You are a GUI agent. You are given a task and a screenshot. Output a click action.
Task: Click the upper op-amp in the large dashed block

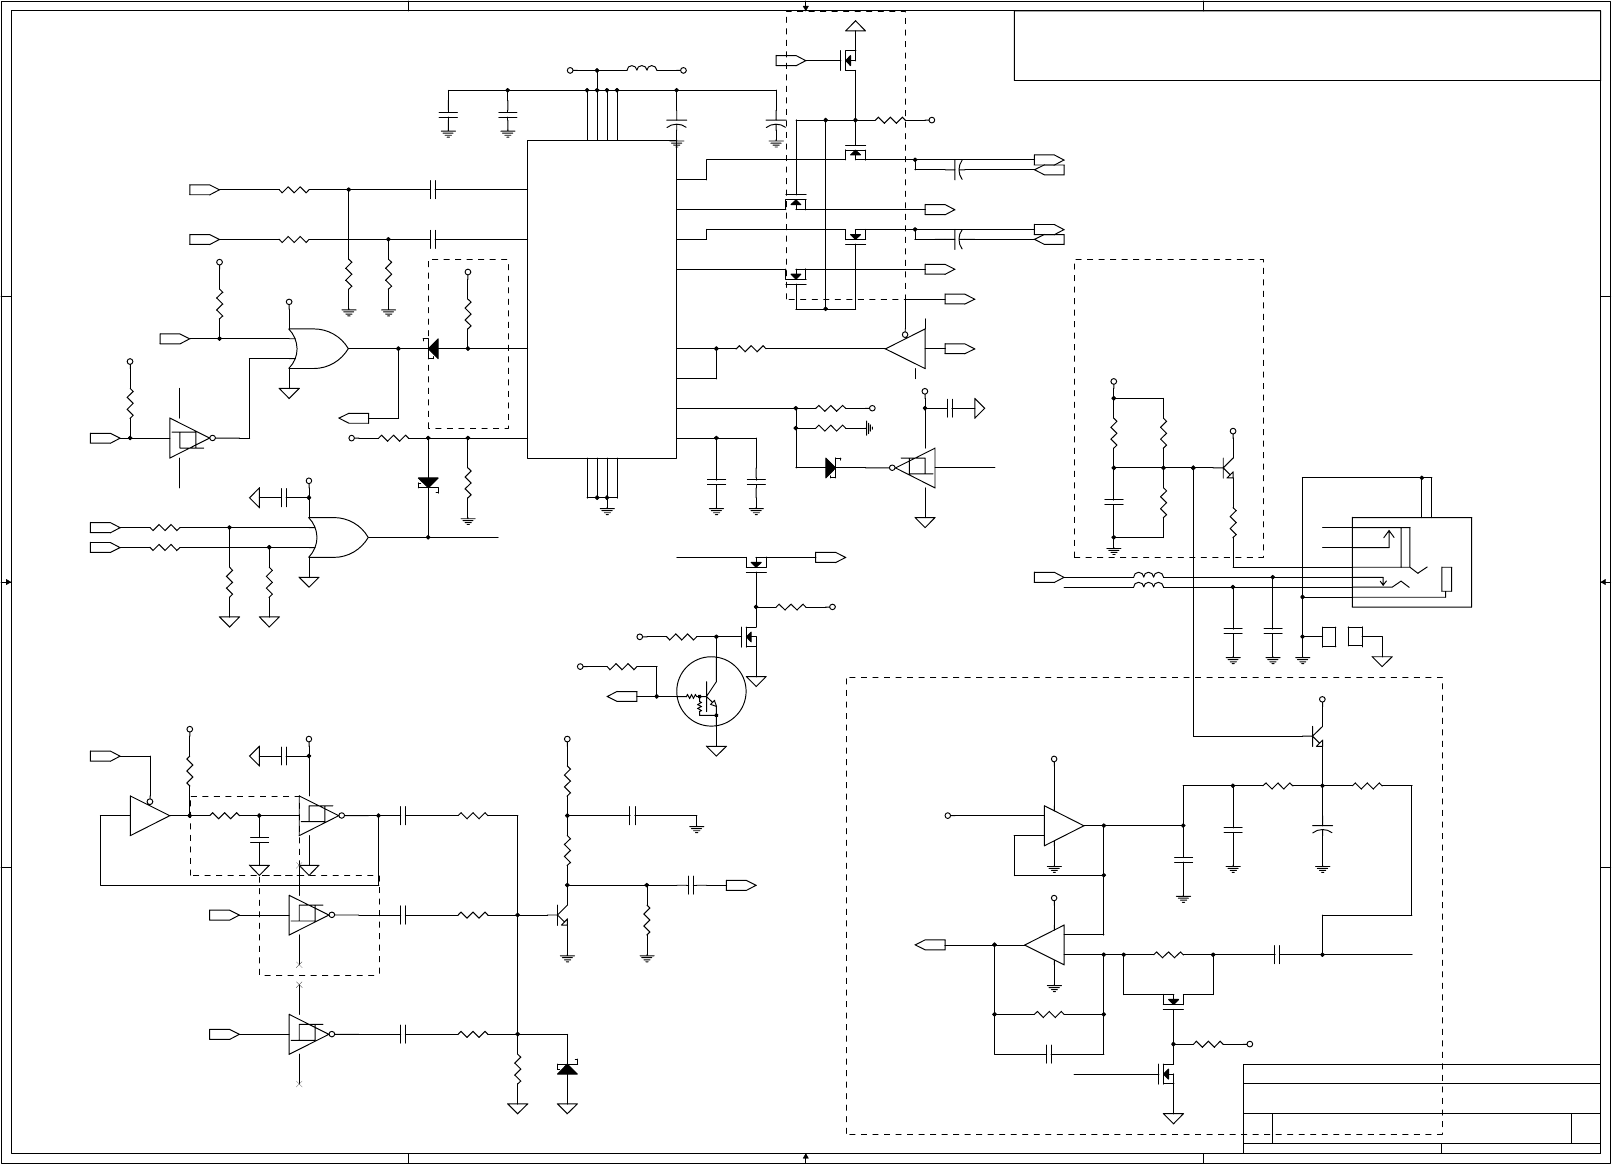(1064, 826)
